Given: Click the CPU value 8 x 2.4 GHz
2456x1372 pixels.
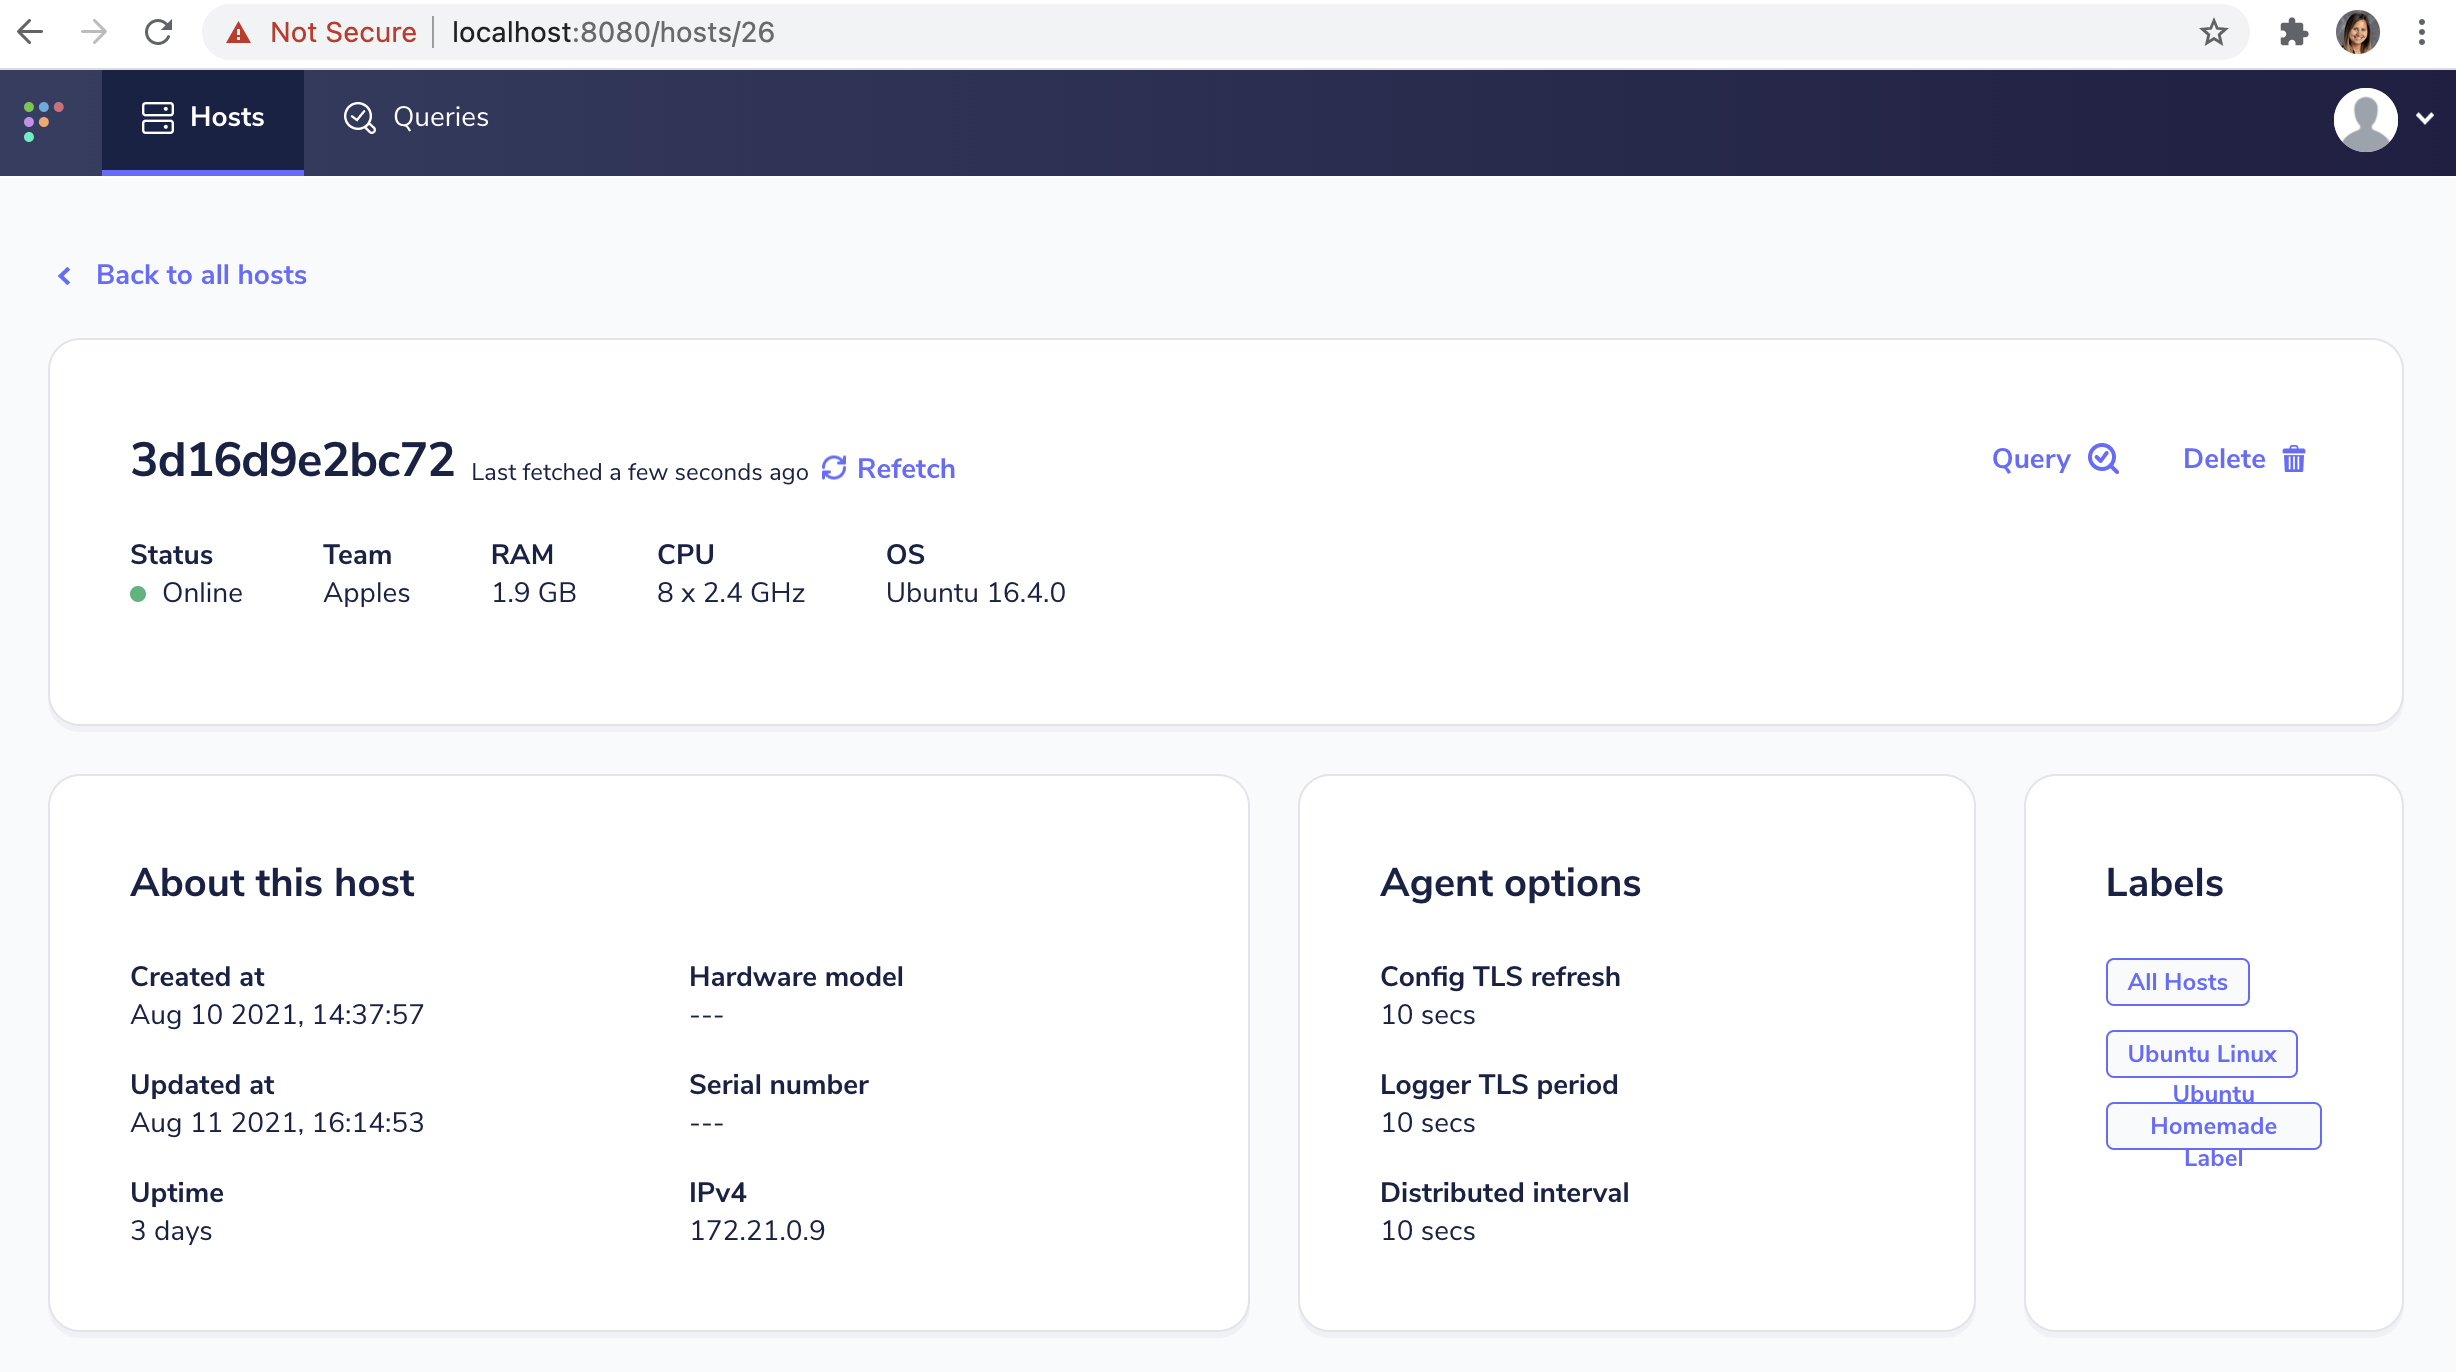Looking at the screenshot, I should 731,593.
